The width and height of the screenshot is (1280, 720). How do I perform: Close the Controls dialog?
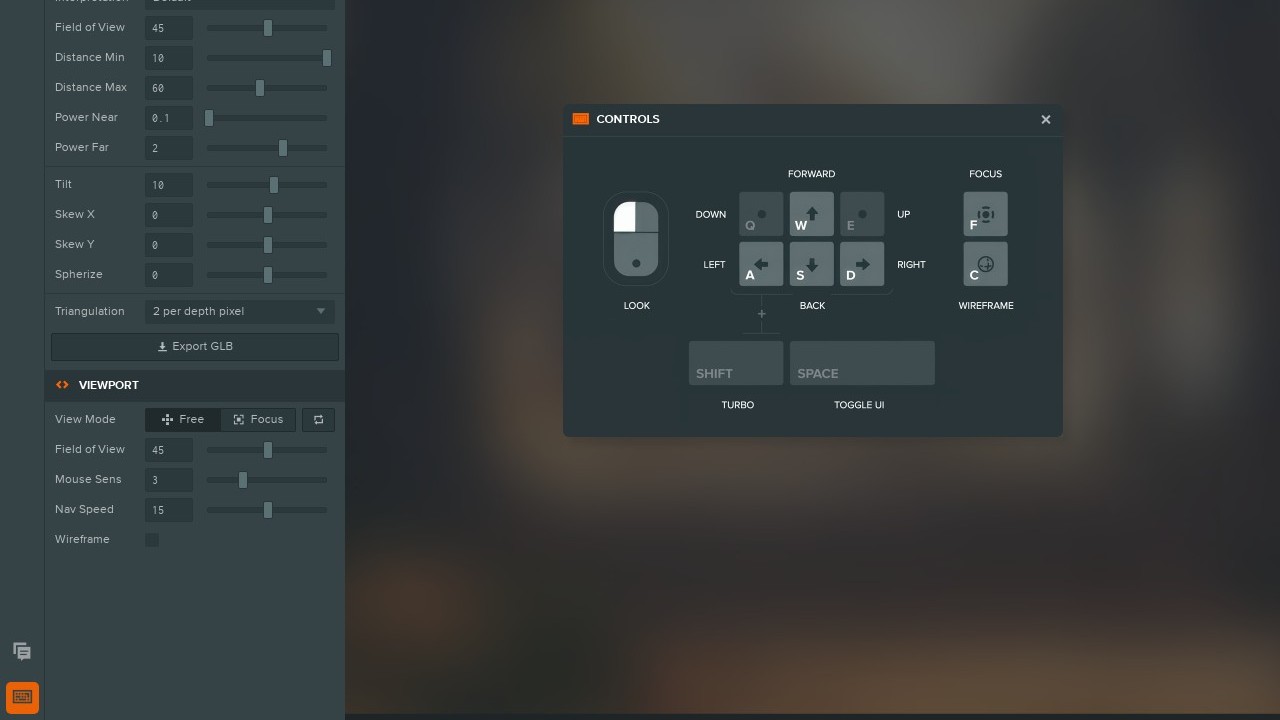pyautogui.click(x=1046, y=120)
